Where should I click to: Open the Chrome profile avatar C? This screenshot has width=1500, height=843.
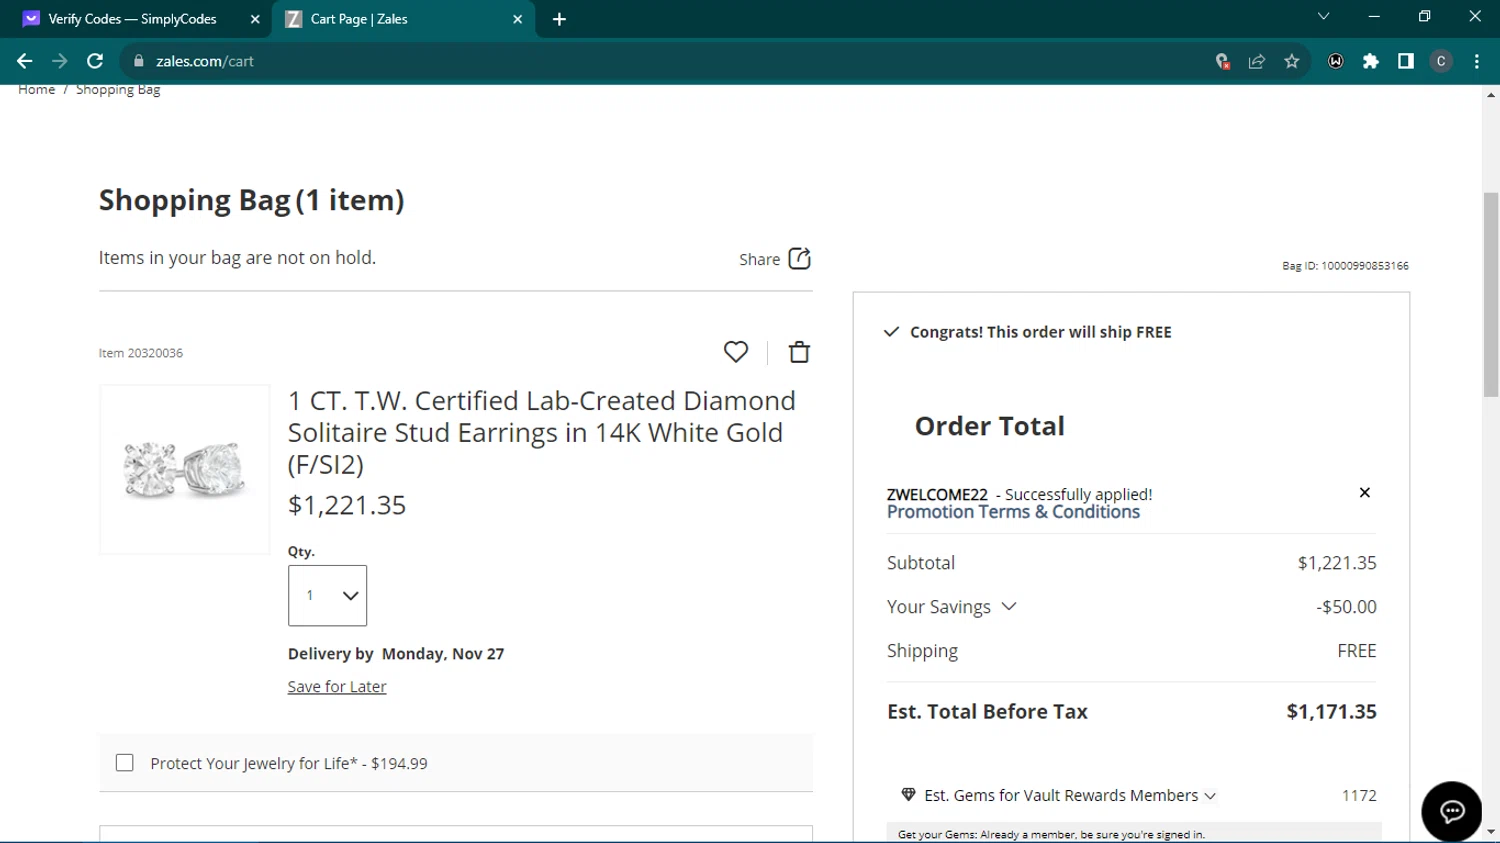click(x=1441, y=61)
